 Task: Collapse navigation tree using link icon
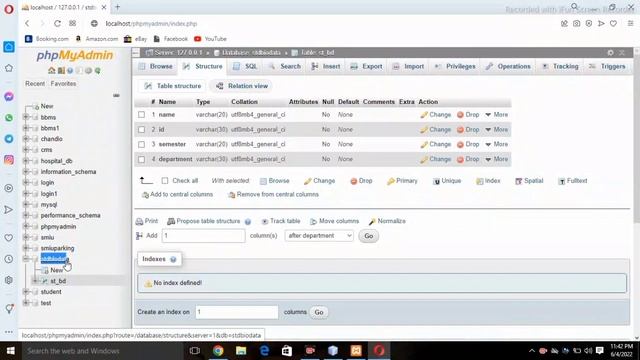tap(116, 95)
